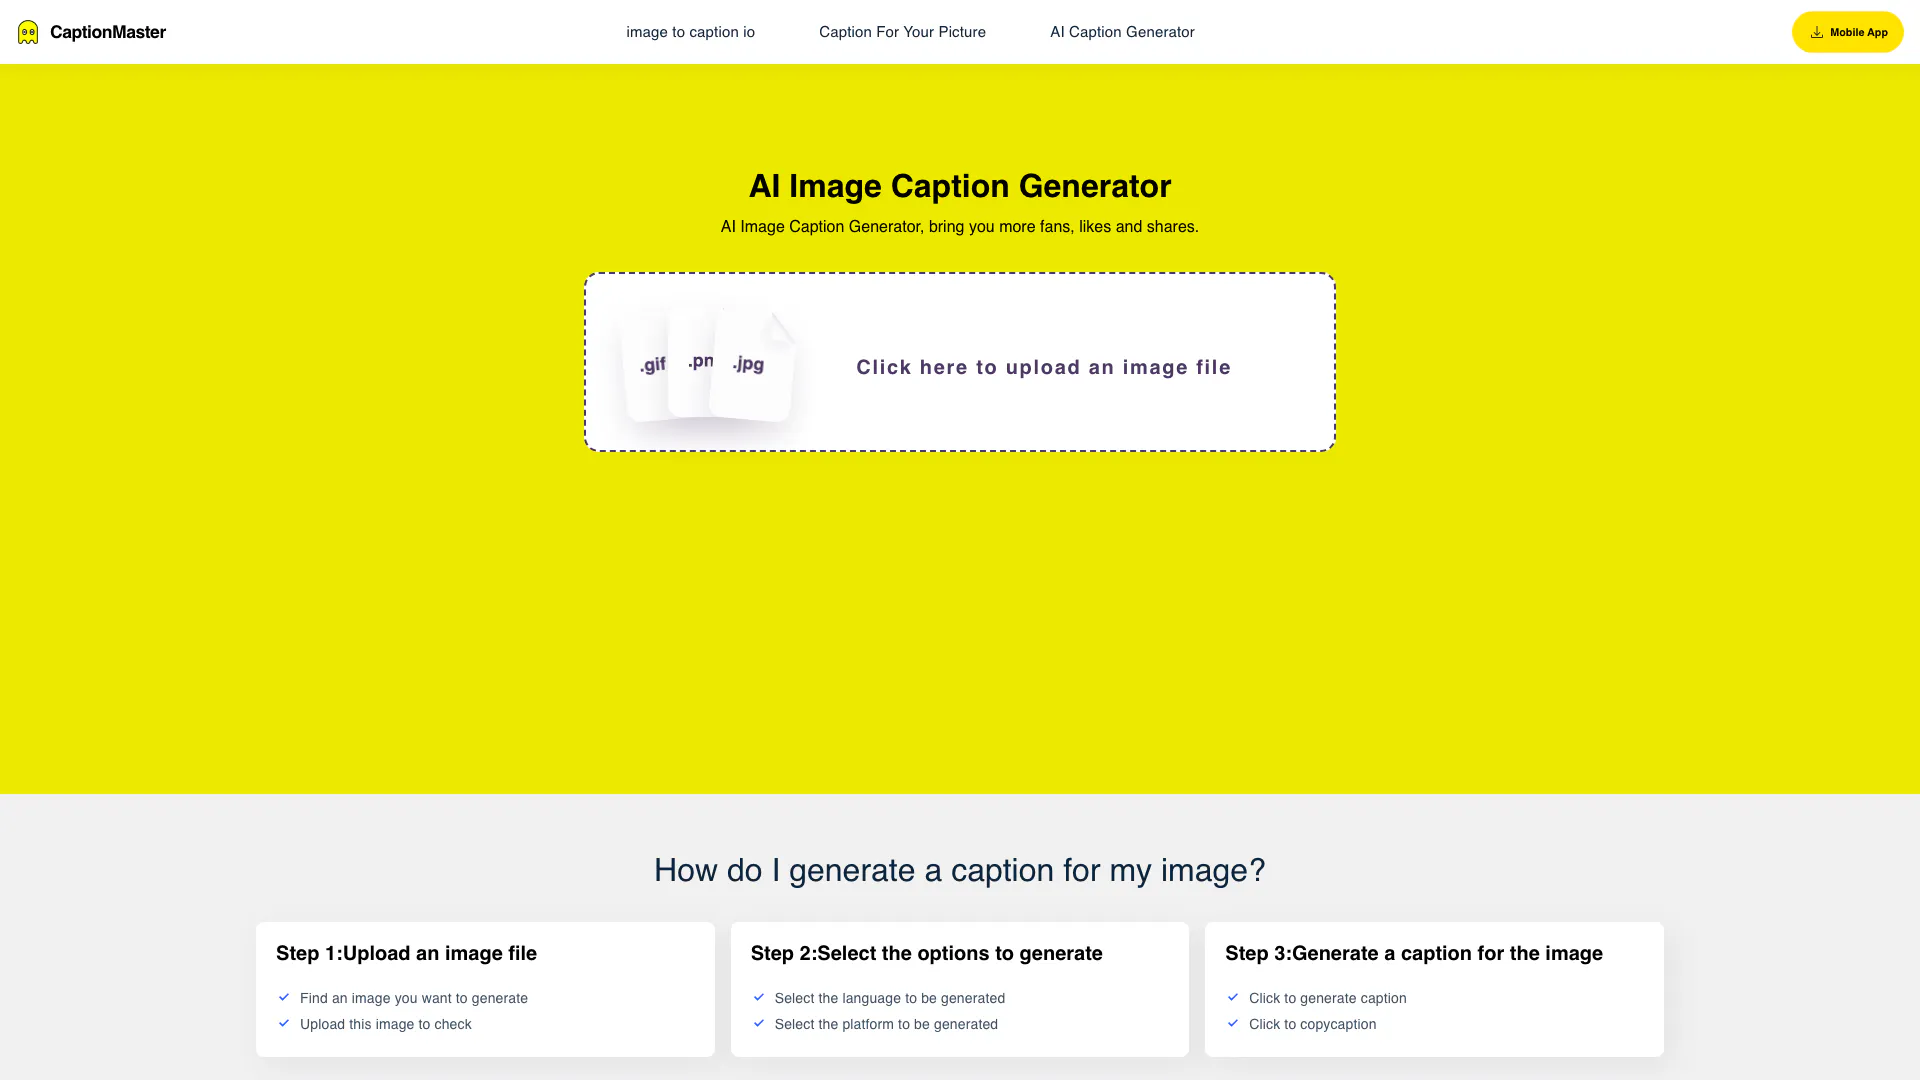Click the CaptionMaster brand name link
The width and height of the screenshot is (1920, 1080).
pos(108,32)
